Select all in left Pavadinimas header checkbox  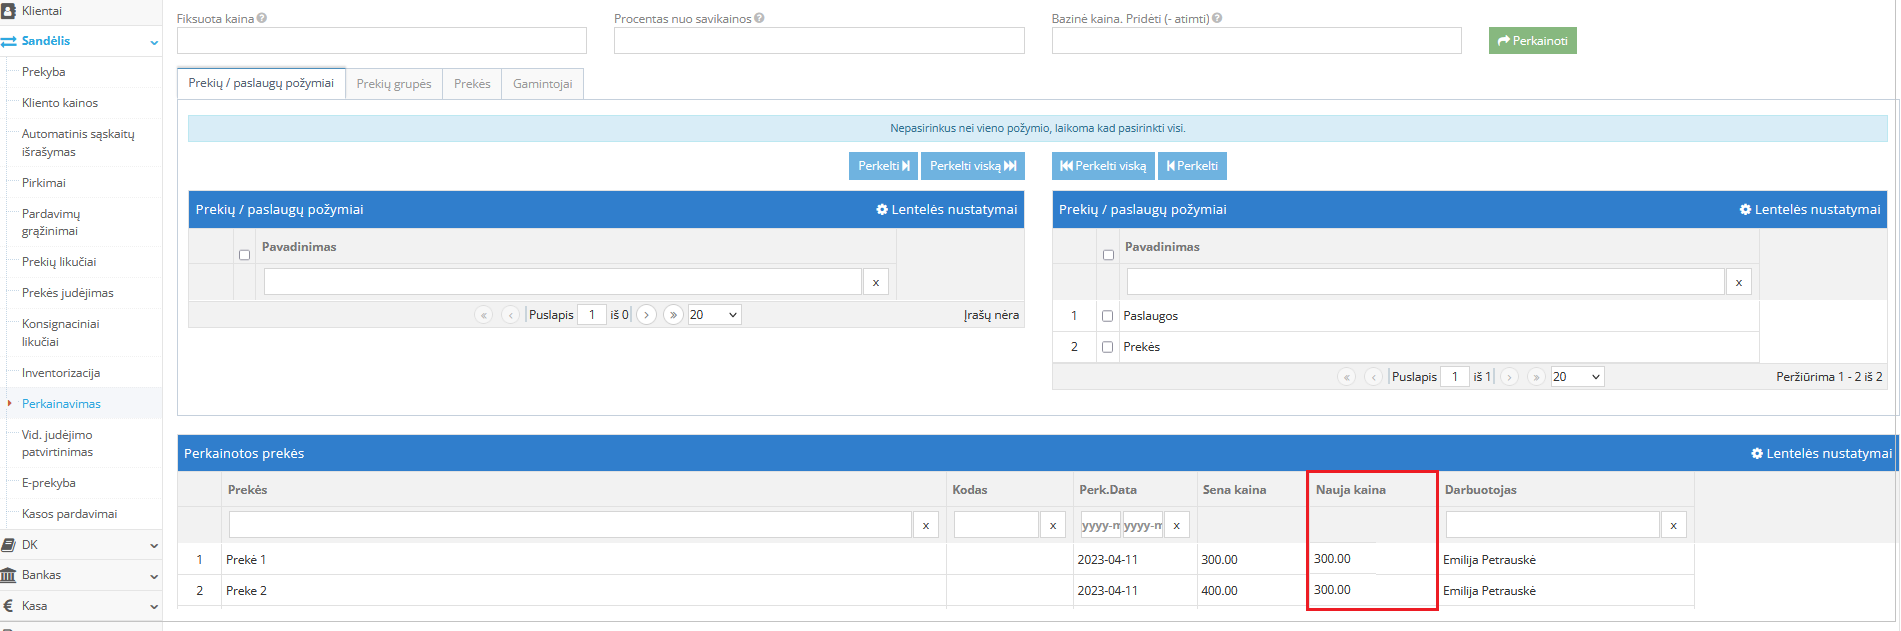pyautogui.click(x=244, y=255)
